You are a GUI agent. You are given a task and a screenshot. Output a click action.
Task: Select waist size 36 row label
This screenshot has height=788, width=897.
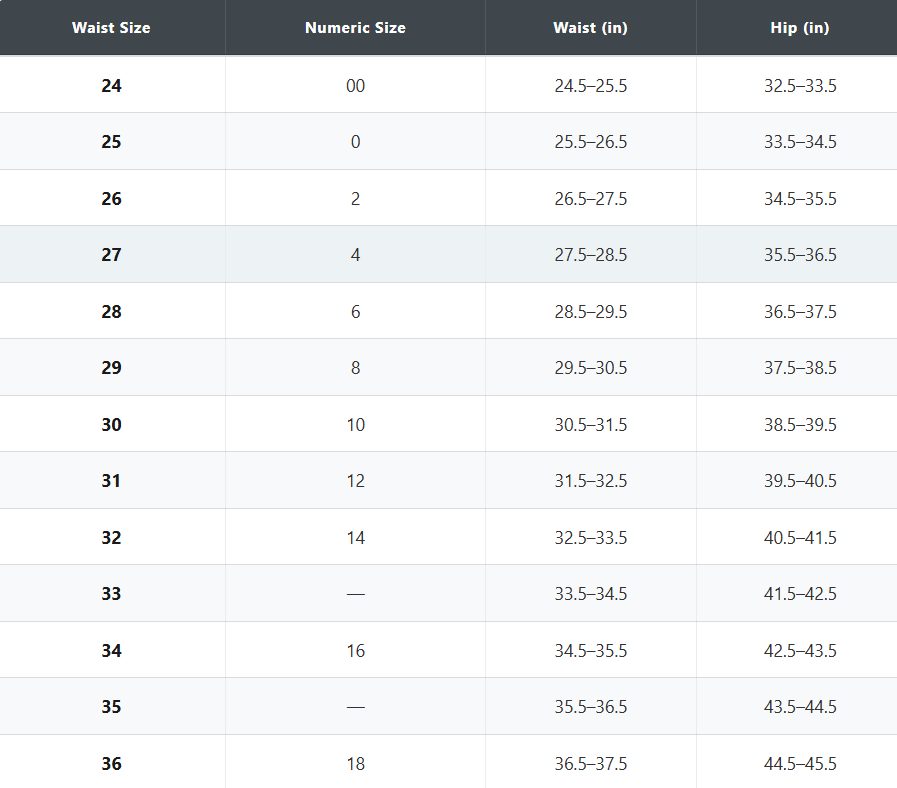click(111, 763)
